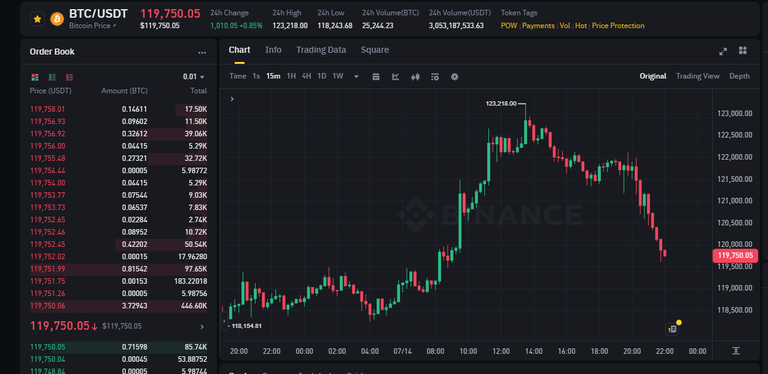Open the 0.01 price precision dropdown
This screenshot has height=374, width=768.
coord(194,77)
